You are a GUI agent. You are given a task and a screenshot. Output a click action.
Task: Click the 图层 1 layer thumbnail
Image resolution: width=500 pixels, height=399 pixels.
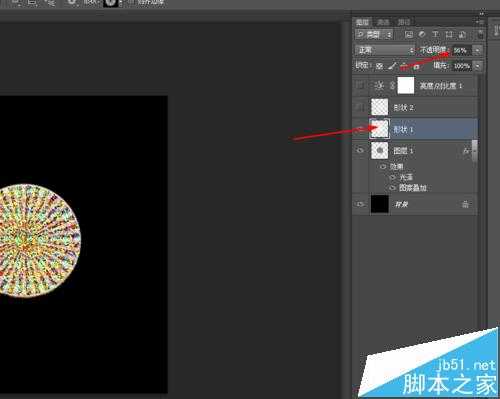(380, 151)
